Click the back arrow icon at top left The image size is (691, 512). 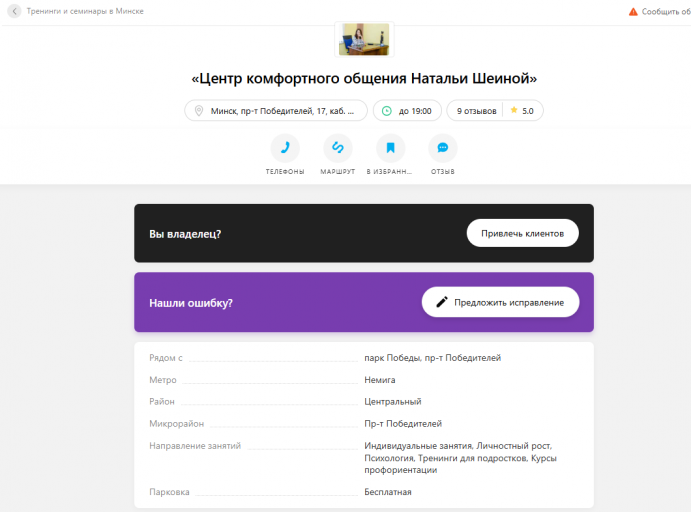click(x=14, y=11)
